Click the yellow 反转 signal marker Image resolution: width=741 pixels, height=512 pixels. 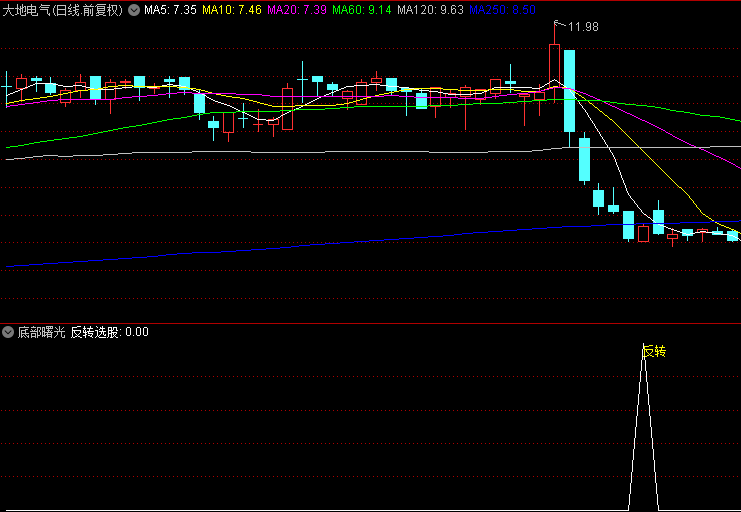tap(655, 351)
